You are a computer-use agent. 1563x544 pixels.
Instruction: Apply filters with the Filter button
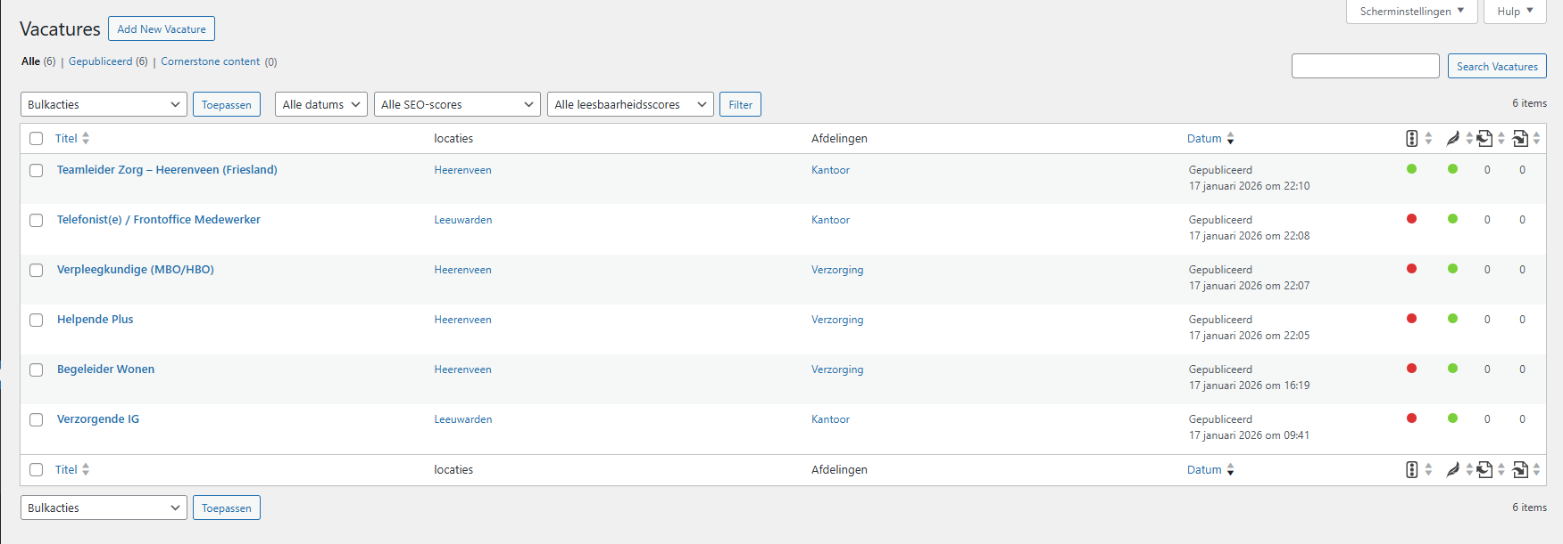(x=740, y=104)
